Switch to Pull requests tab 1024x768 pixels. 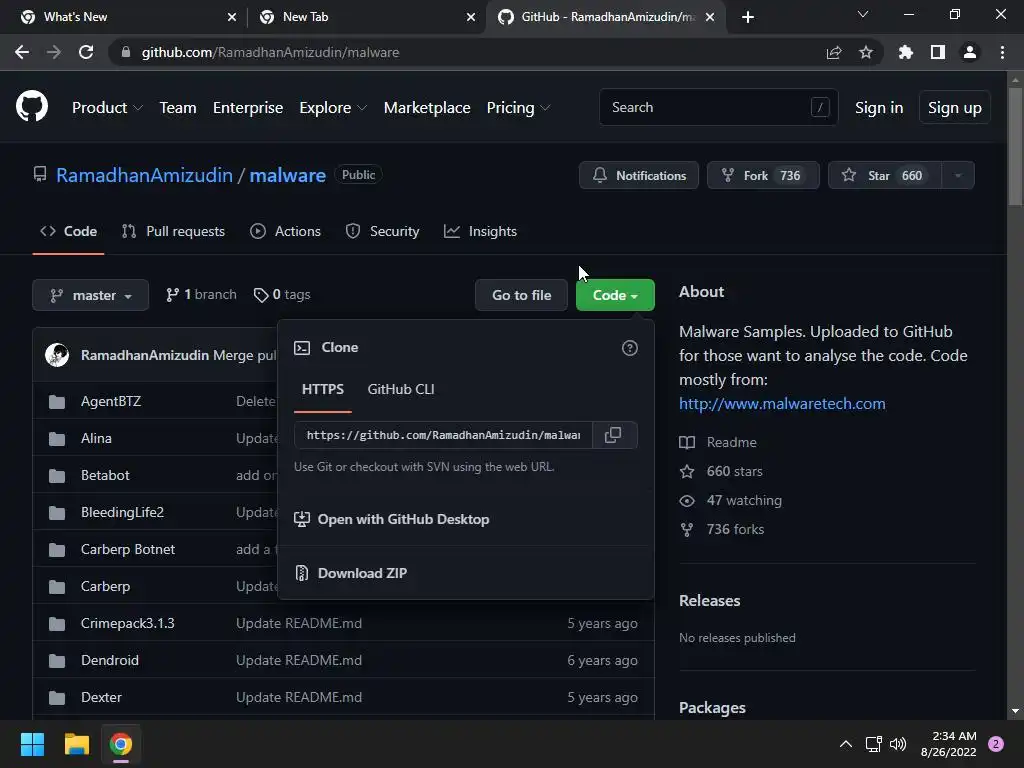pyautogui.click(x=174, y=231)
